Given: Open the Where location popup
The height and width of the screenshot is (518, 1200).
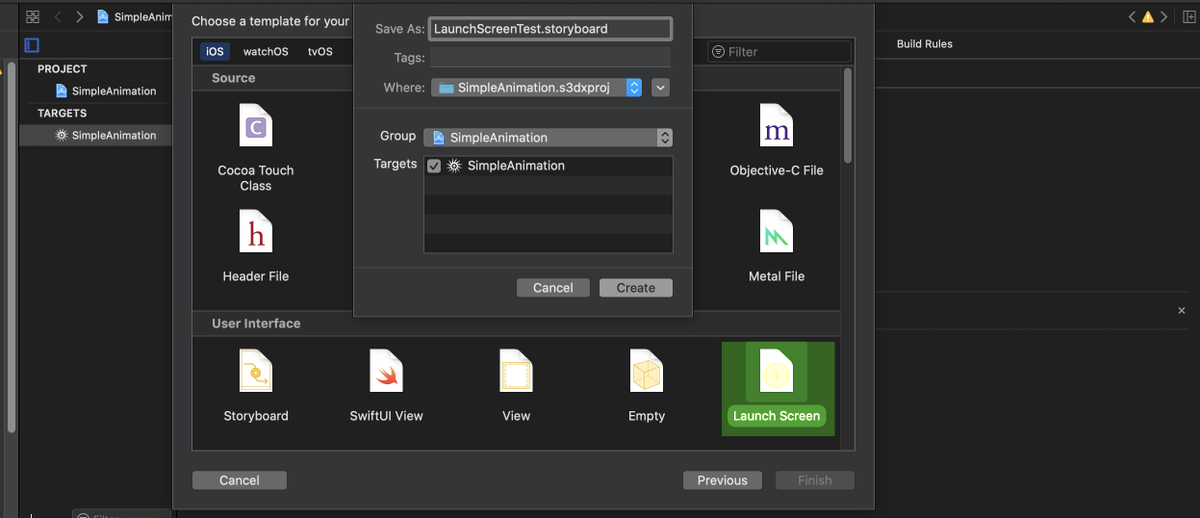Looking at the screenshot, I should coord(537,88).
